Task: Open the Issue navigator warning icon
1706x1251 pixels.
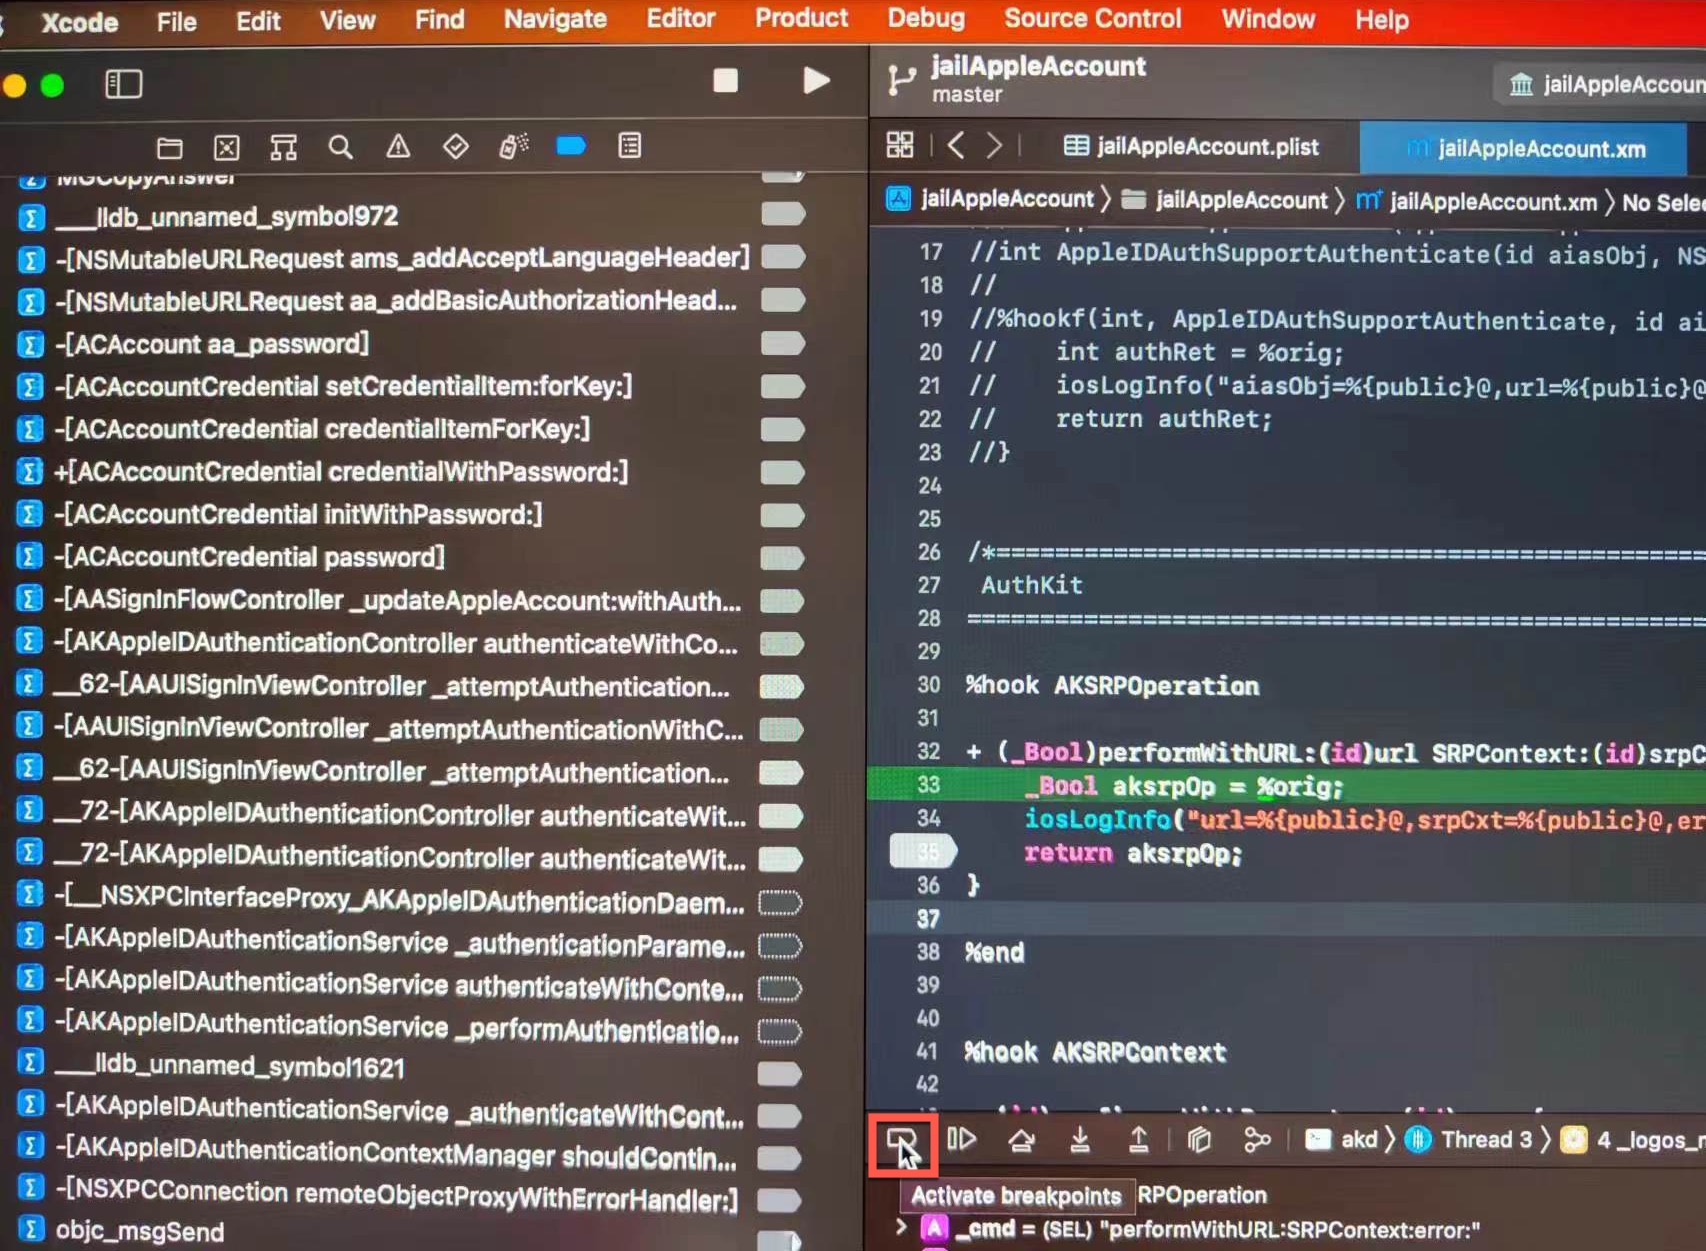Action: [x=398, y=147]
